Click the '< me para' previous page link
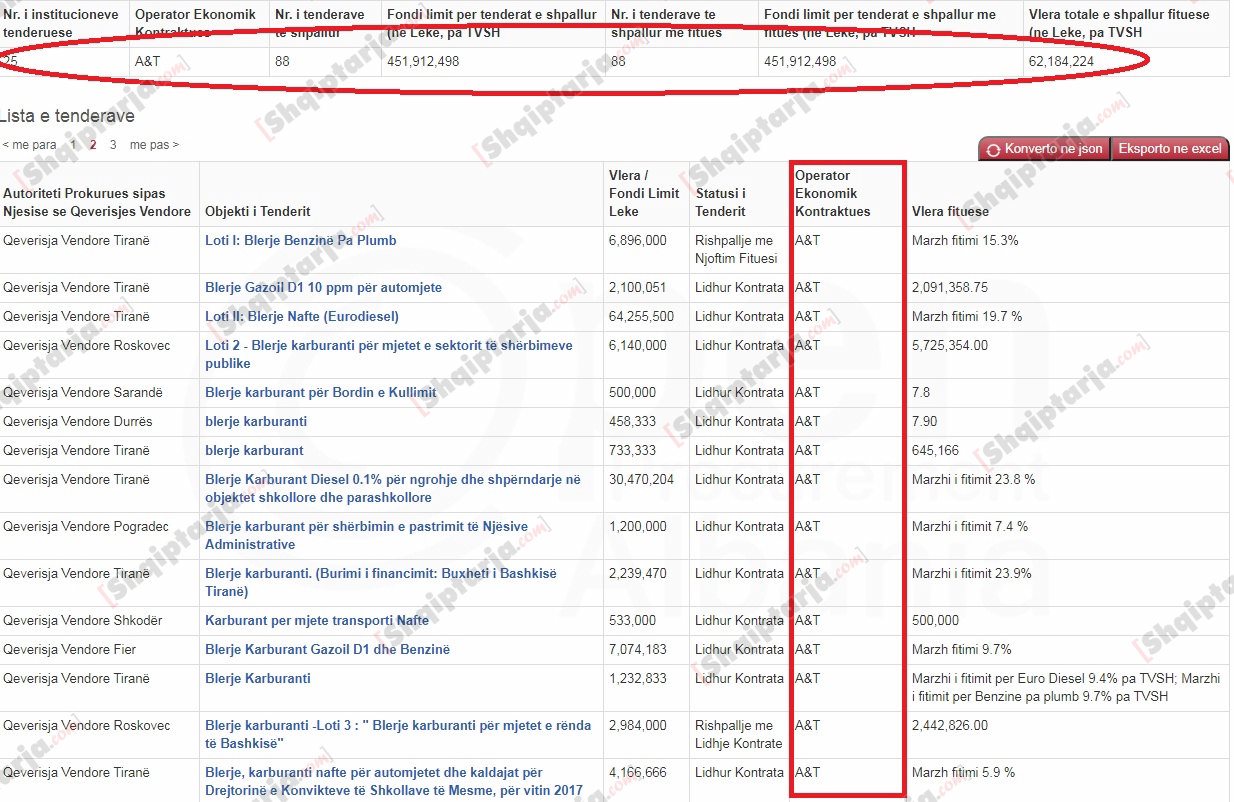1234x802 pixels. (30, 145)
